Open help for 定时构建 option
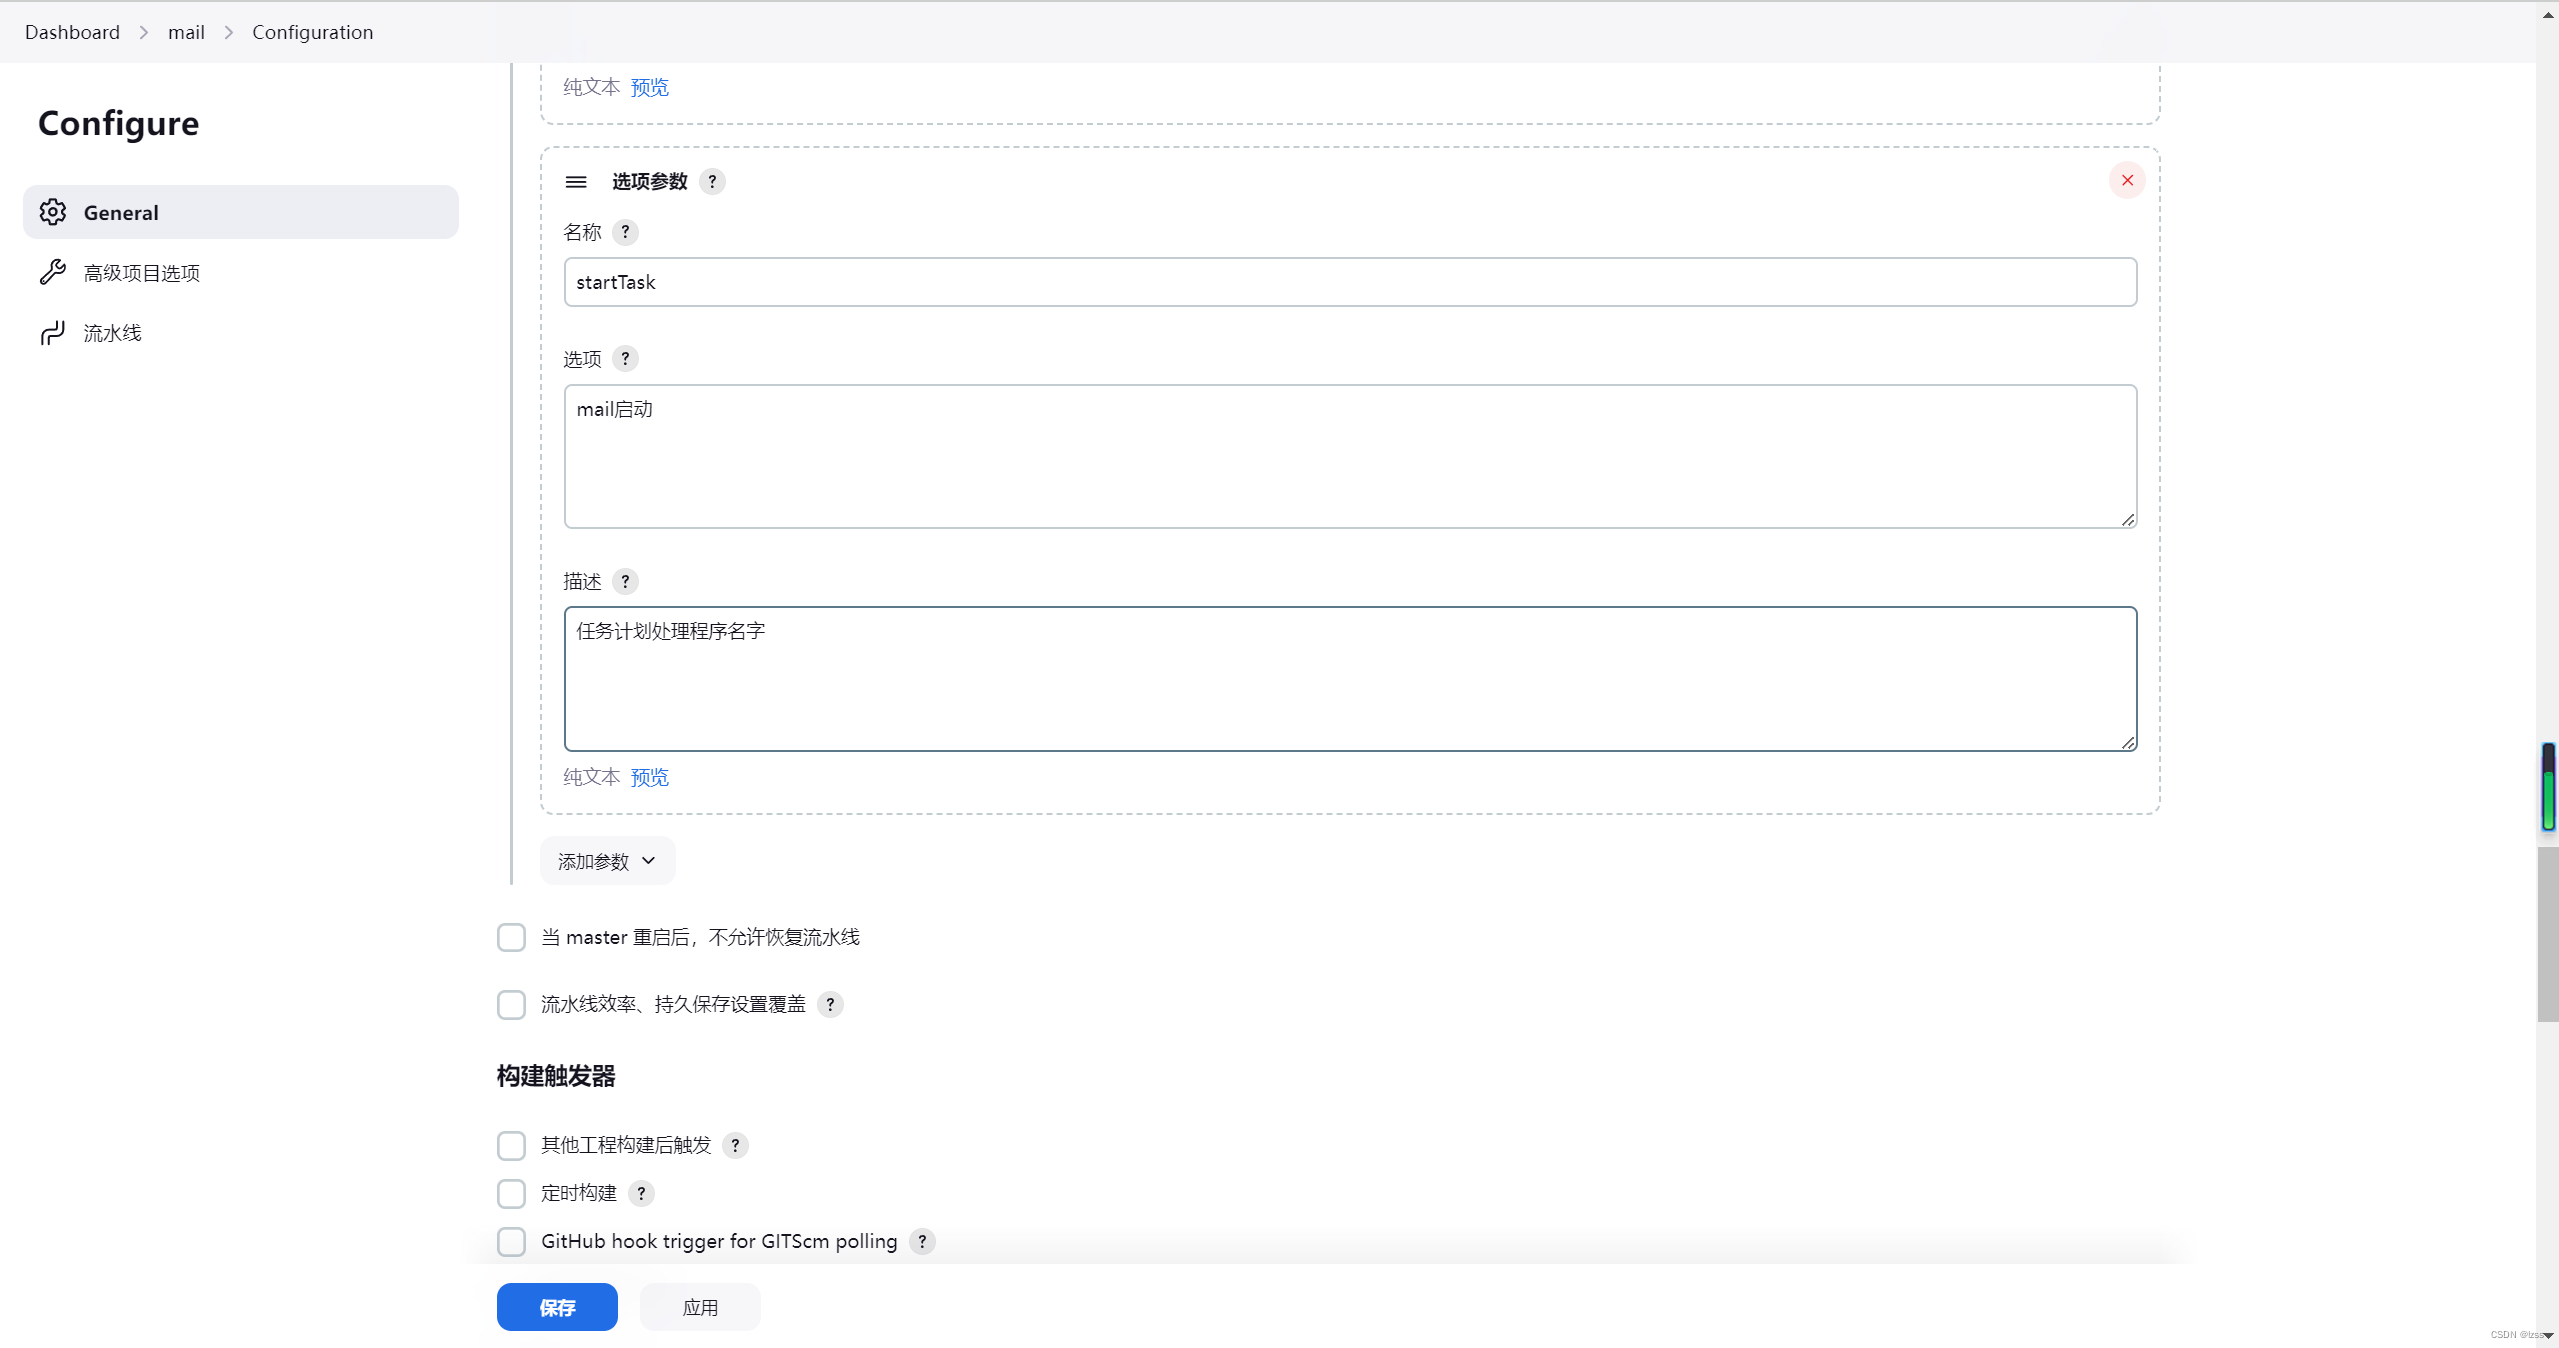2559x1348 pixels. 641,1193
